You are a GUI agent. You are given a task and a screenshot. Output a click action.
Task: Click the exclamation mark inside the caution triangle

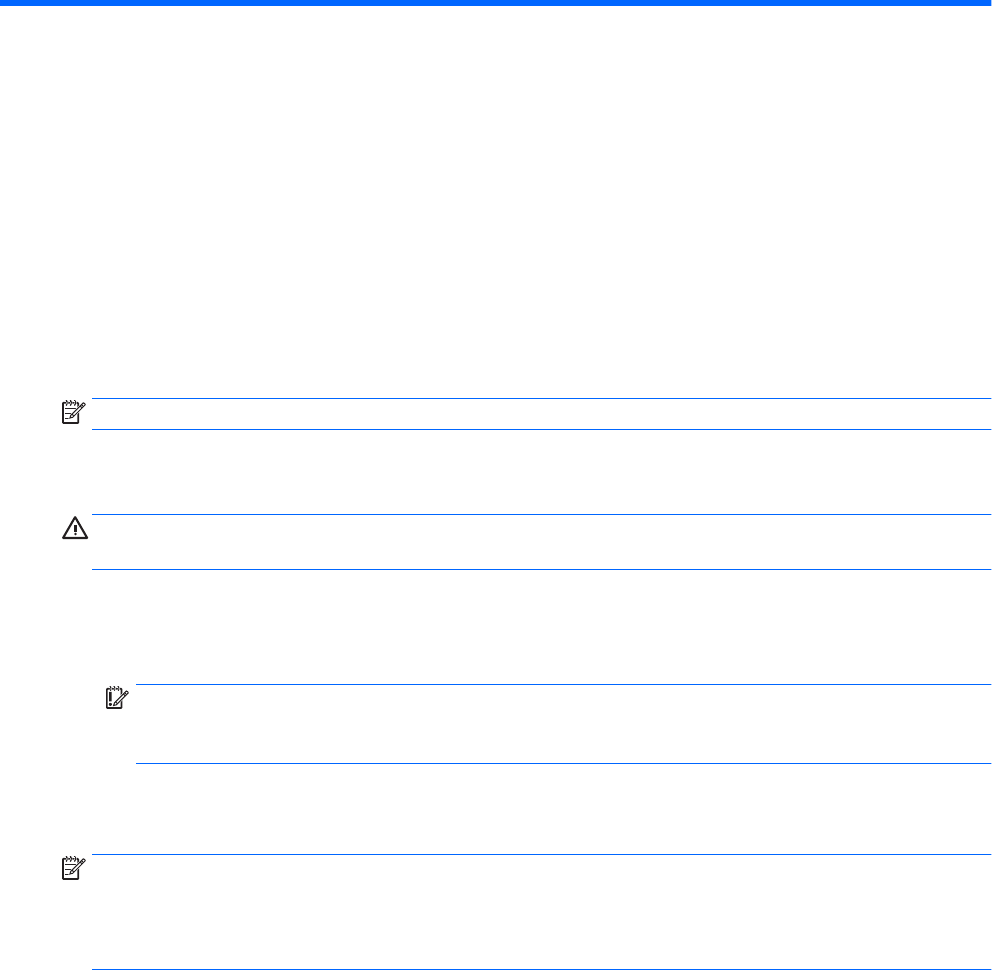[x=75, y=530]
